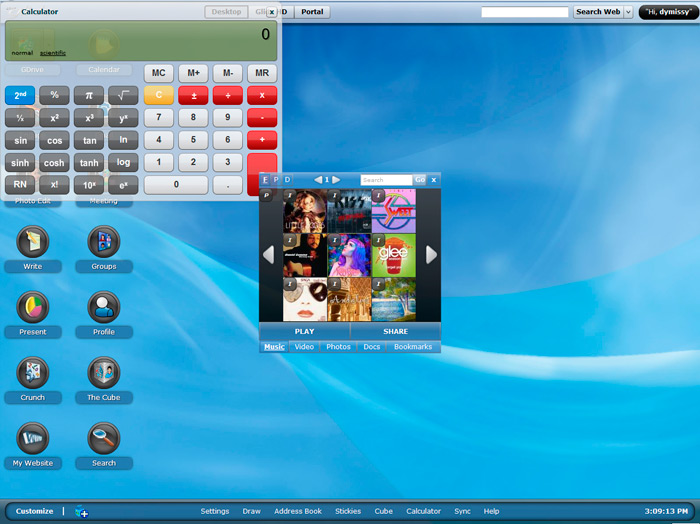Click the percent key
Viewport: 700px width, 524px height.
(x=54, y=95)
